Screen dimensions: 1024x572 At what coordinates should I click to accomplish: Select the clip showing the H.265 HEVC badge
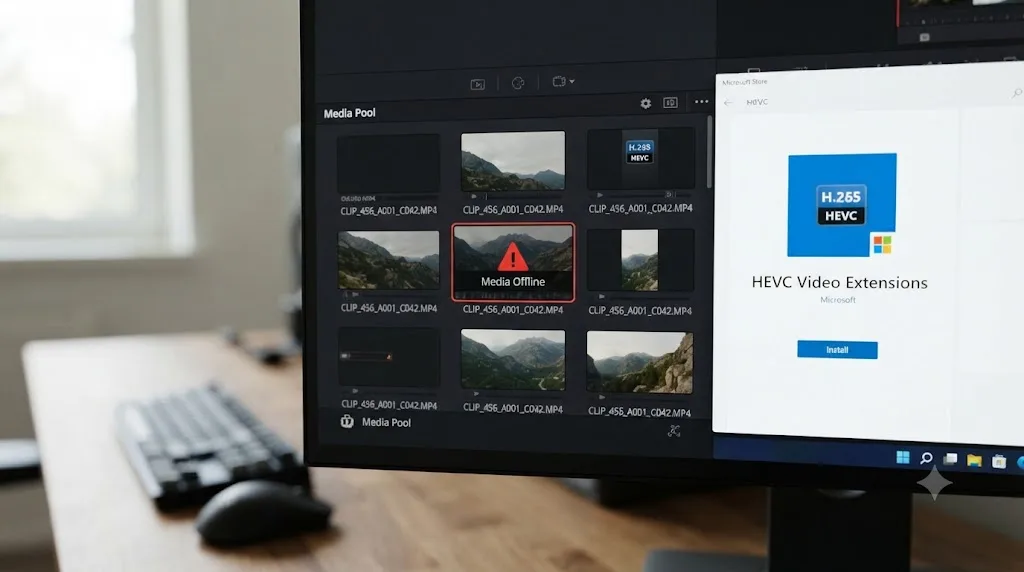click(640, 159)
